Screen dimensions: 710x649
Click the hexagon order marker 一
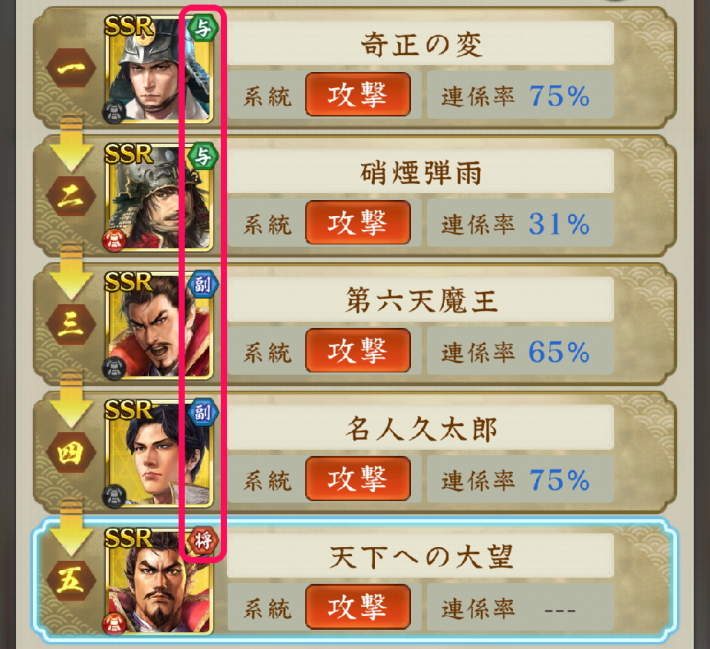pos(71,68)
